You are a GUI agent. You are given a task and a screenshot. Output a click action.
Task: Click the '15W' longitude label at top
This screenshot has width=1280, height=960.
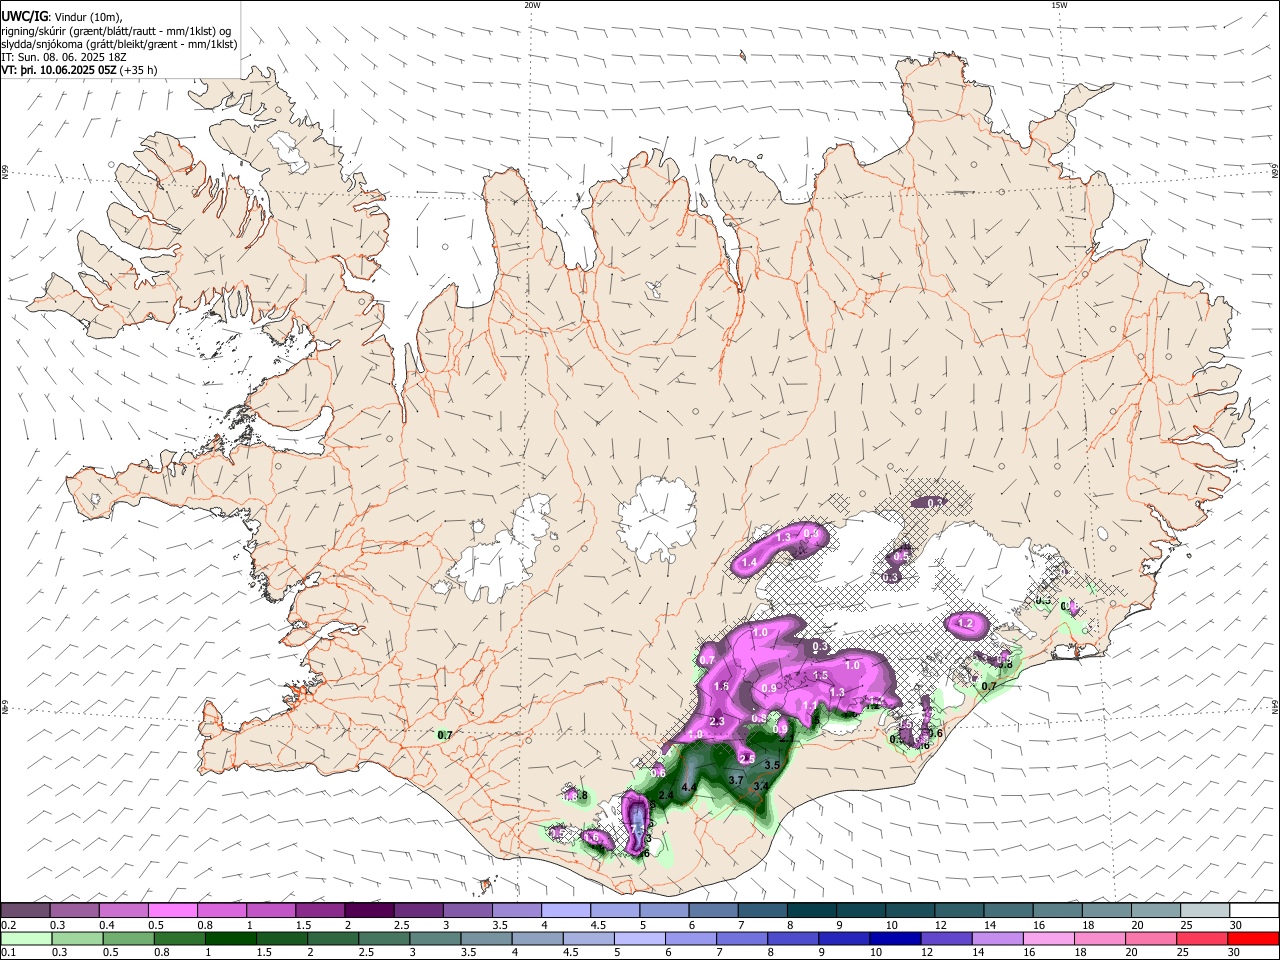(x=1059, y=5)
